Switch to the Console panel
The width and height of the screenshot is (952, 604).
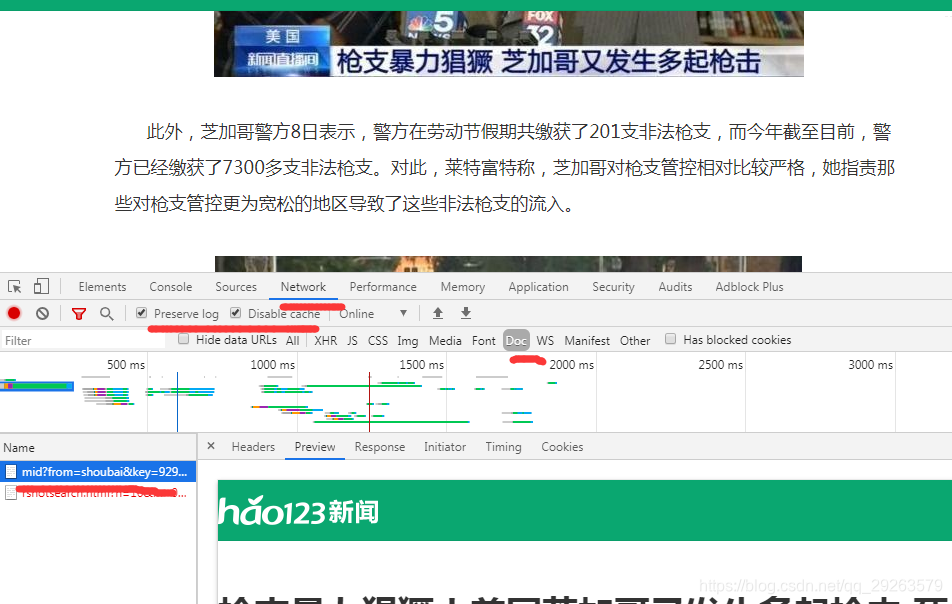coord(170,286)
